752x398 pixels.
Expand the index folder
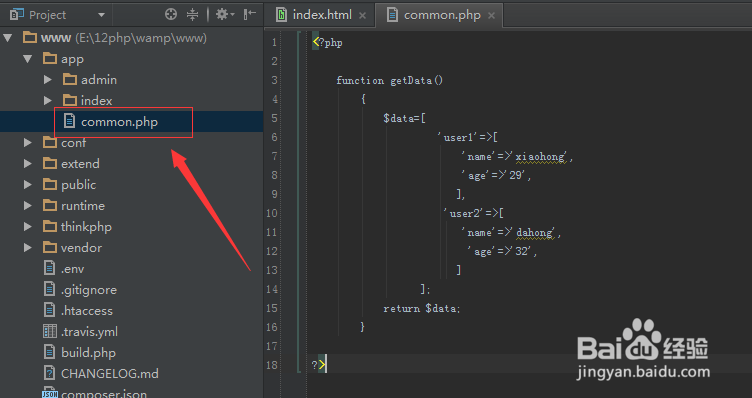pos(47,101)
